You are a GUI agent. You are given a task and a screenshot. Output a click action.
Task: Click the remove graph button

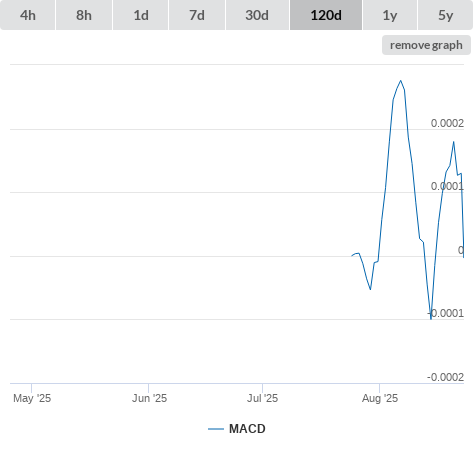[426, 45]
